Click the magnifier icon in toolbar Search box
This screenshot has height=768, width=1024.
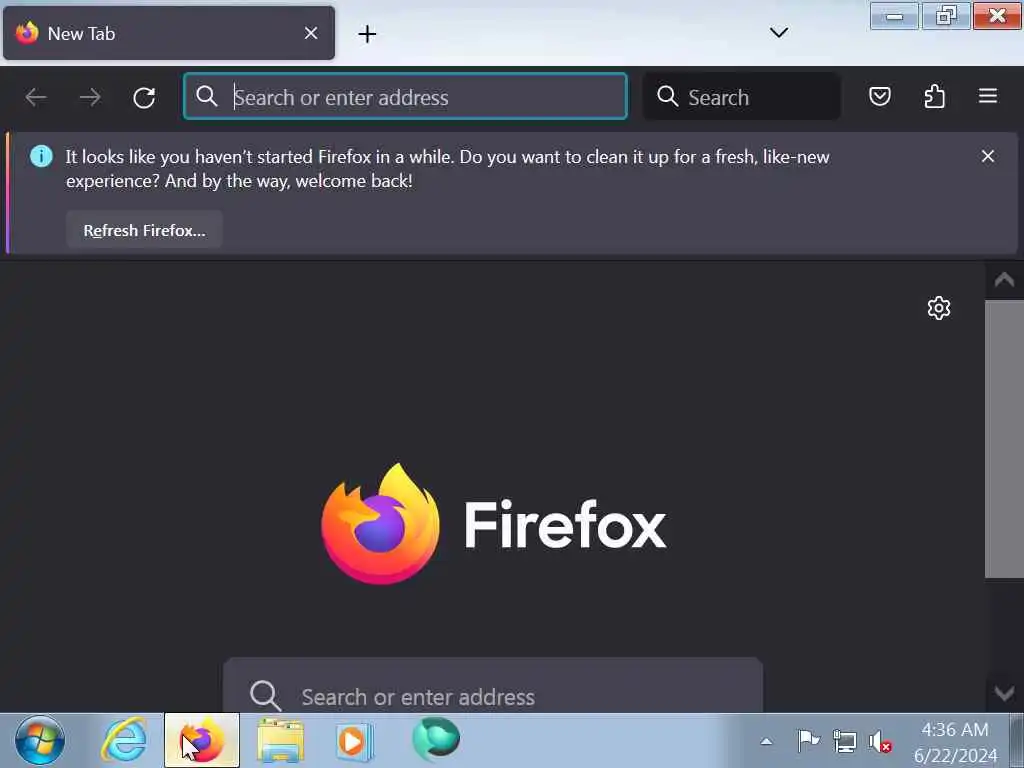tap(667, 96)
